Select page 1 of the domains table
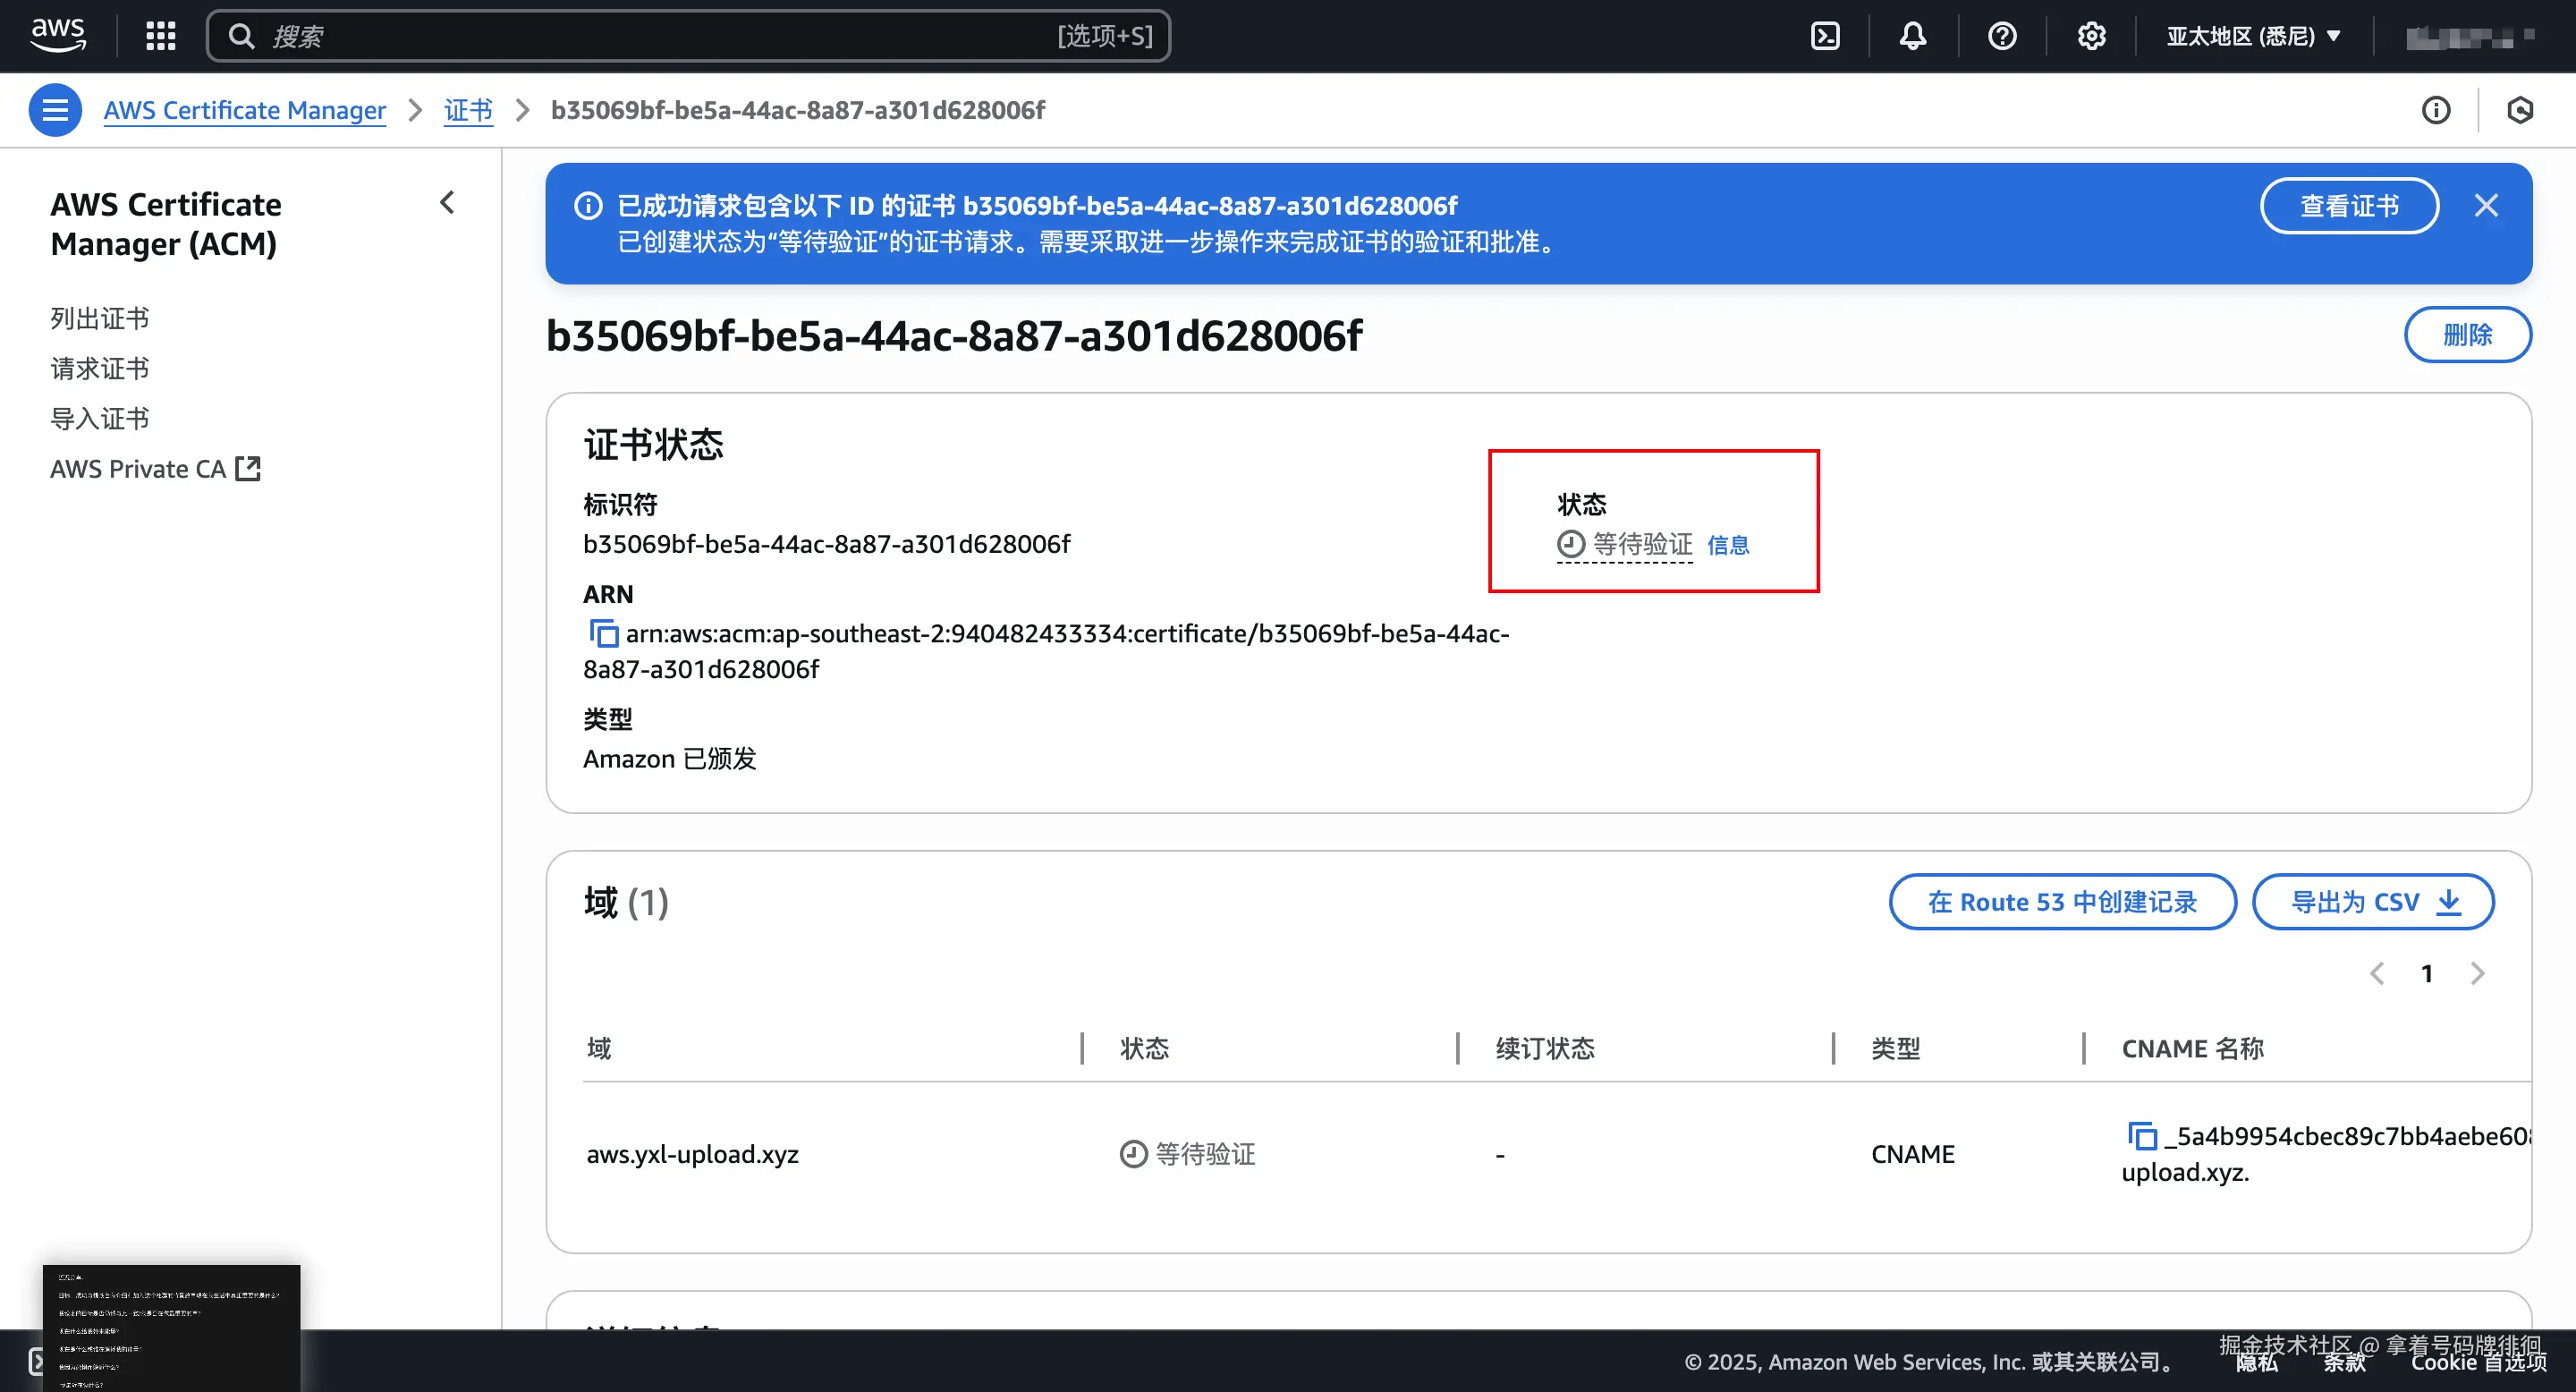 point(2427,973)
